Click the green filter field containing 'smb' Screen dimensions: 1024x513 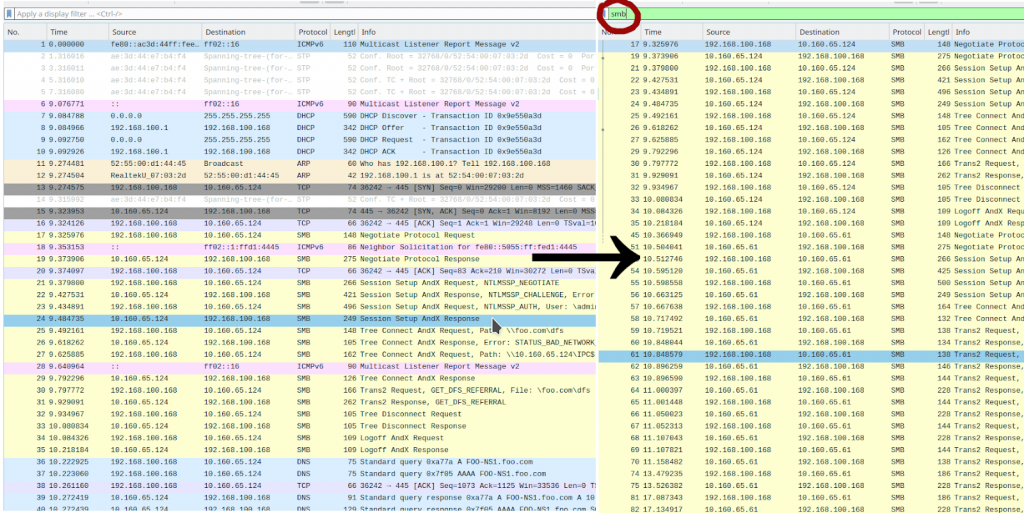click(x=816, y=13)
